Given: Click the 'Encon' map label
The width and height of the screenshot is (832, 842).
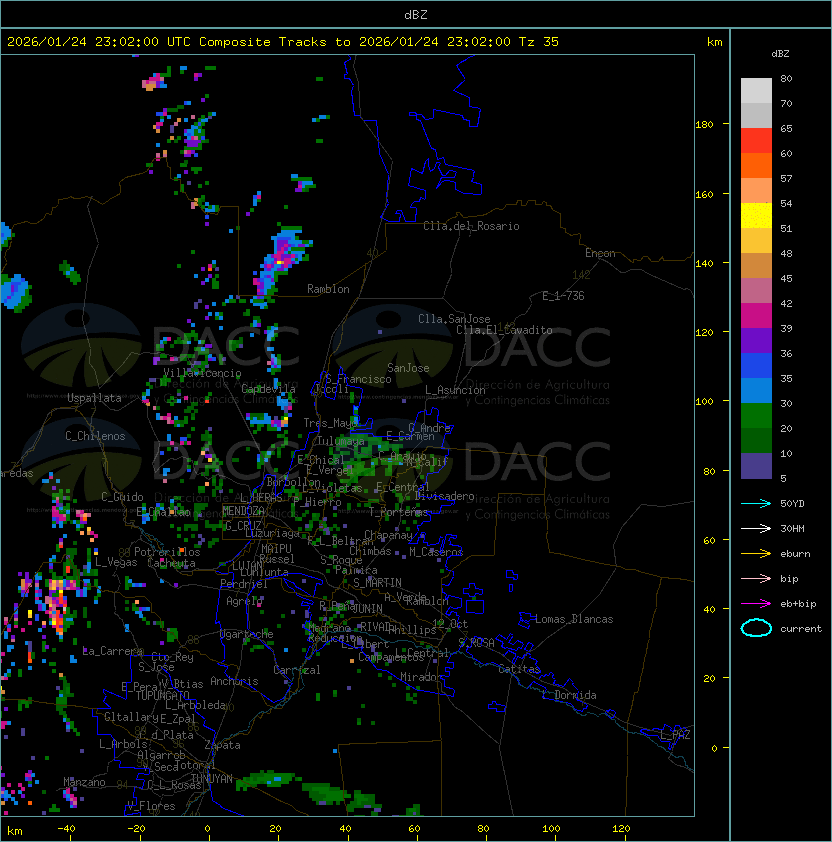Looking at the screenshot, I should coord(600,253).
